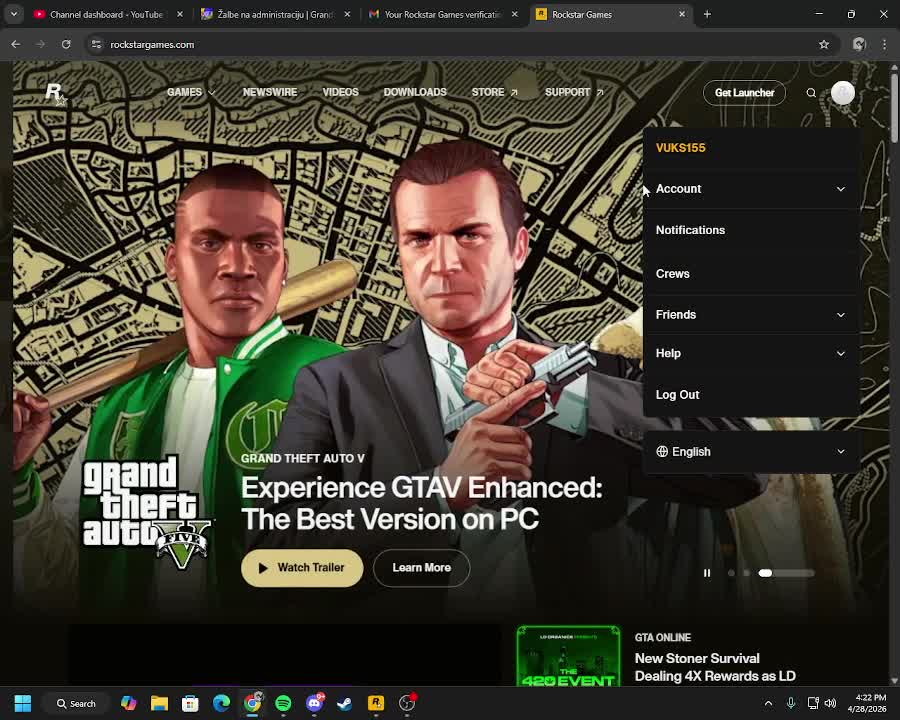
Task: Click the active carousel progress bar
Action: (786, 573)
